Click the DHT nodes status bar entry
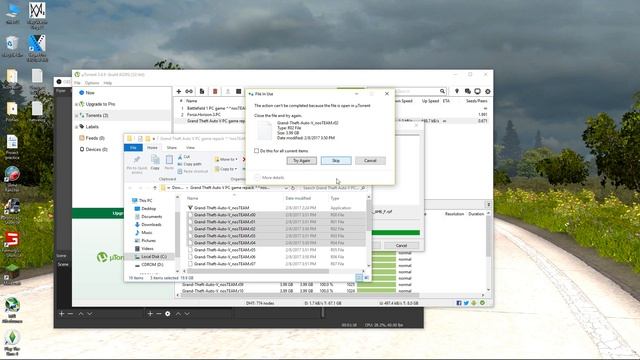640x360 pixels. [260, 303]
